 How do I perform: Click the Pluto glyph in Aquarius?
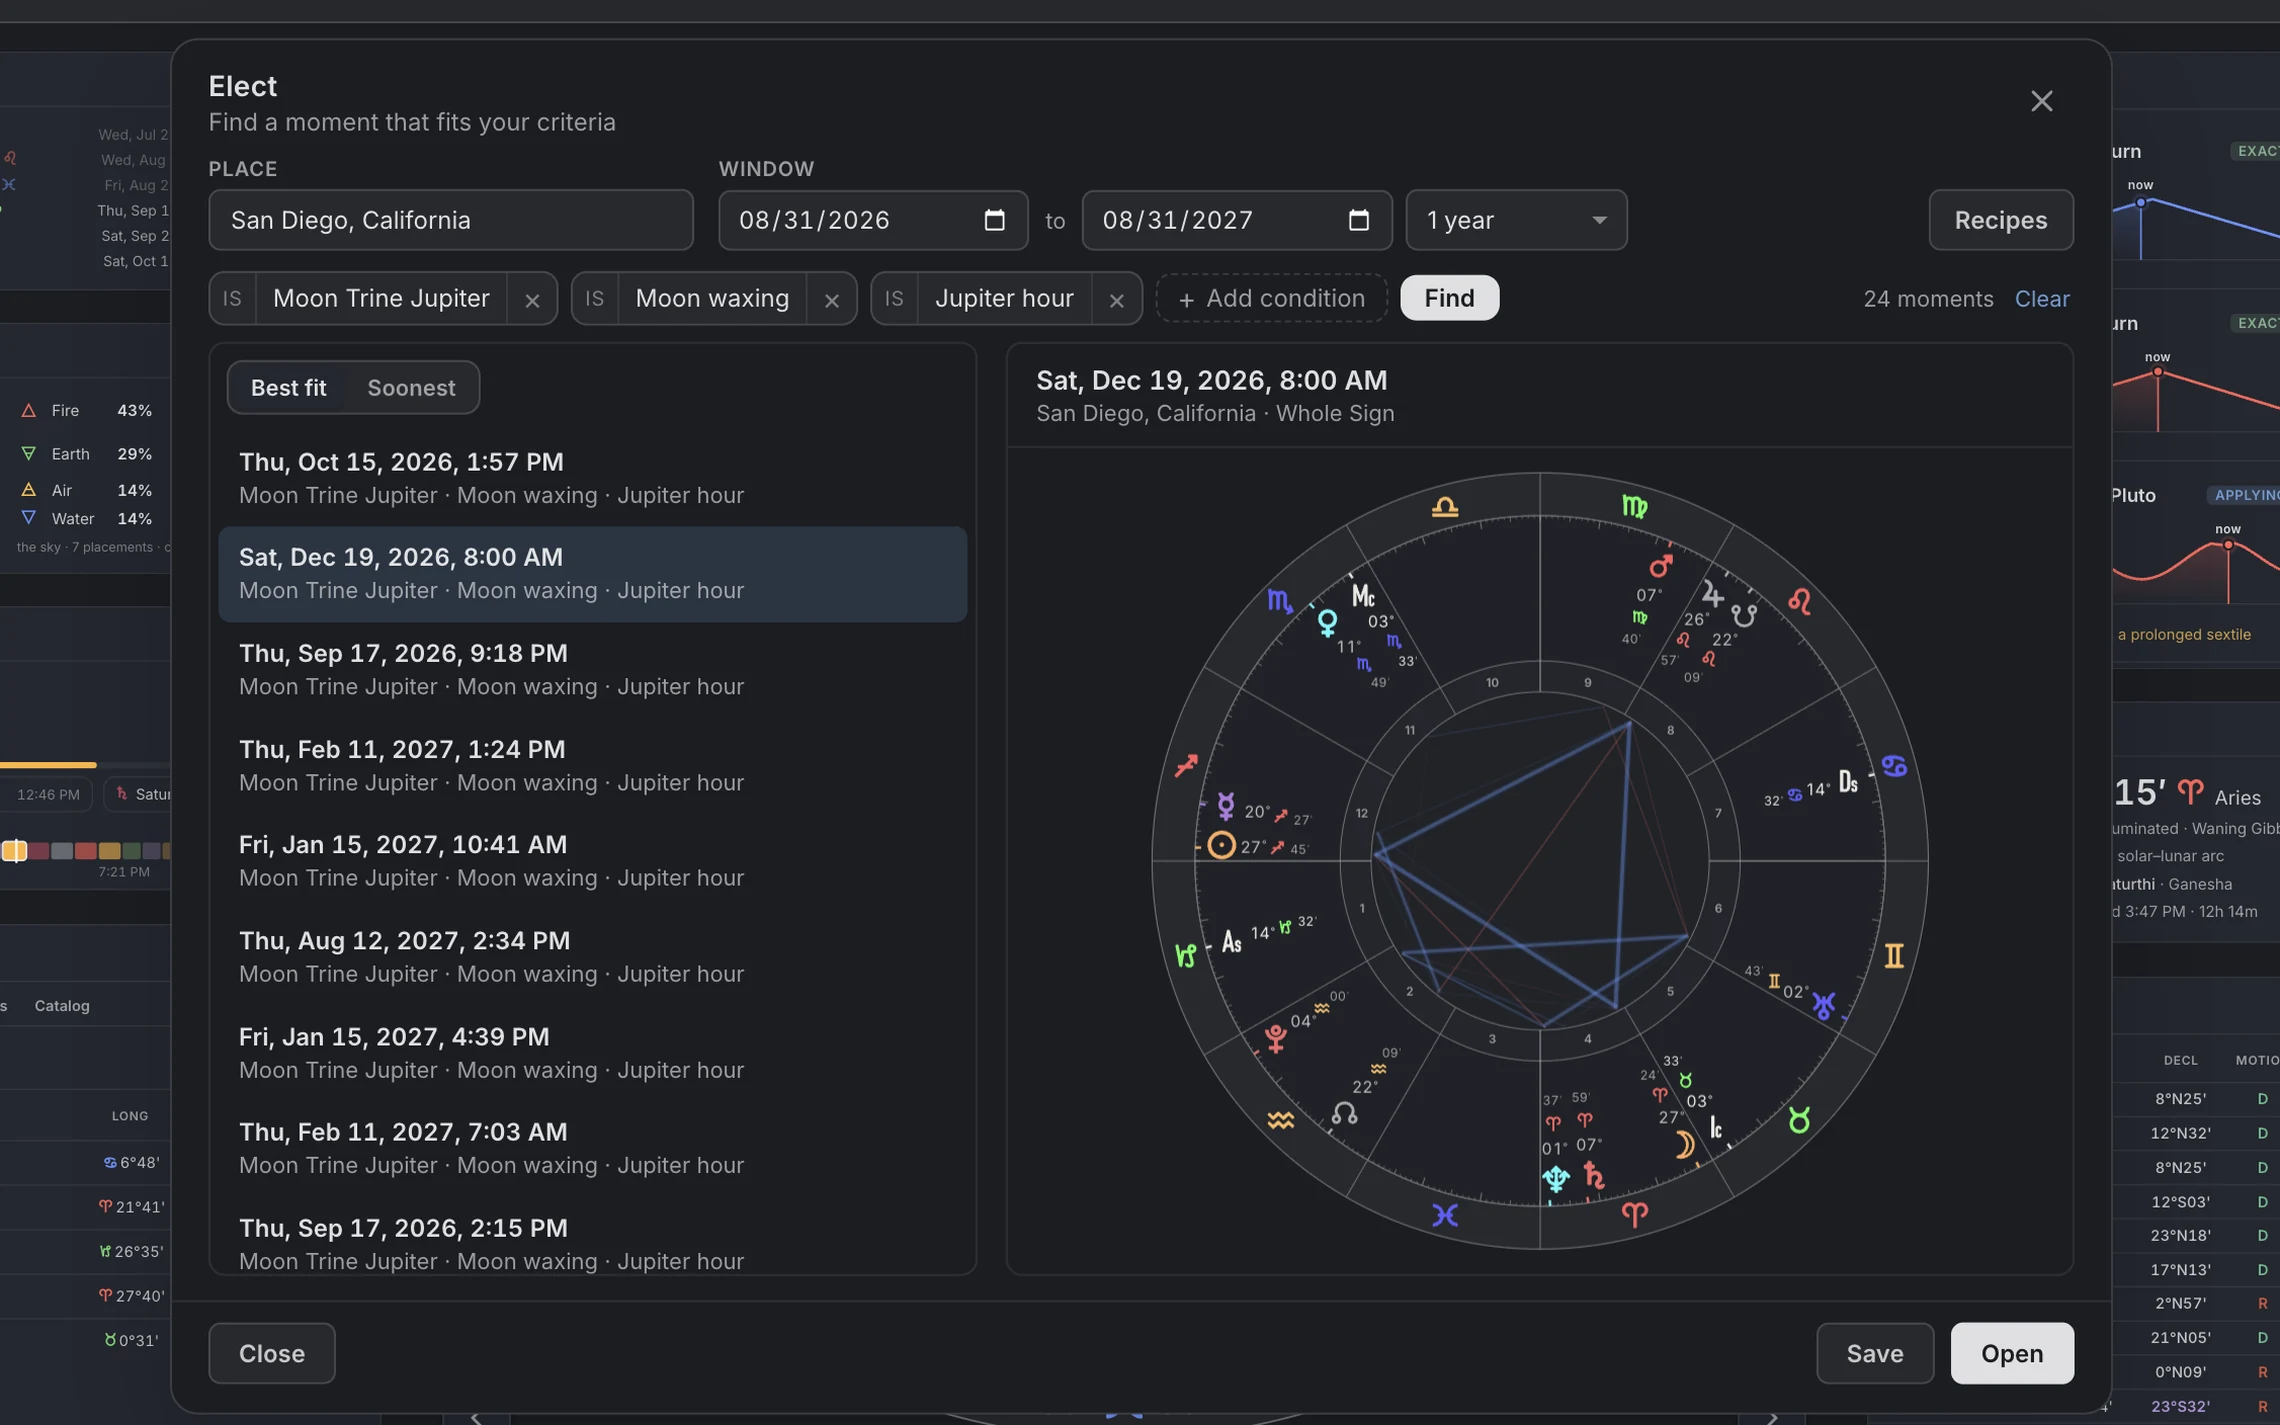point(1275,1038)
